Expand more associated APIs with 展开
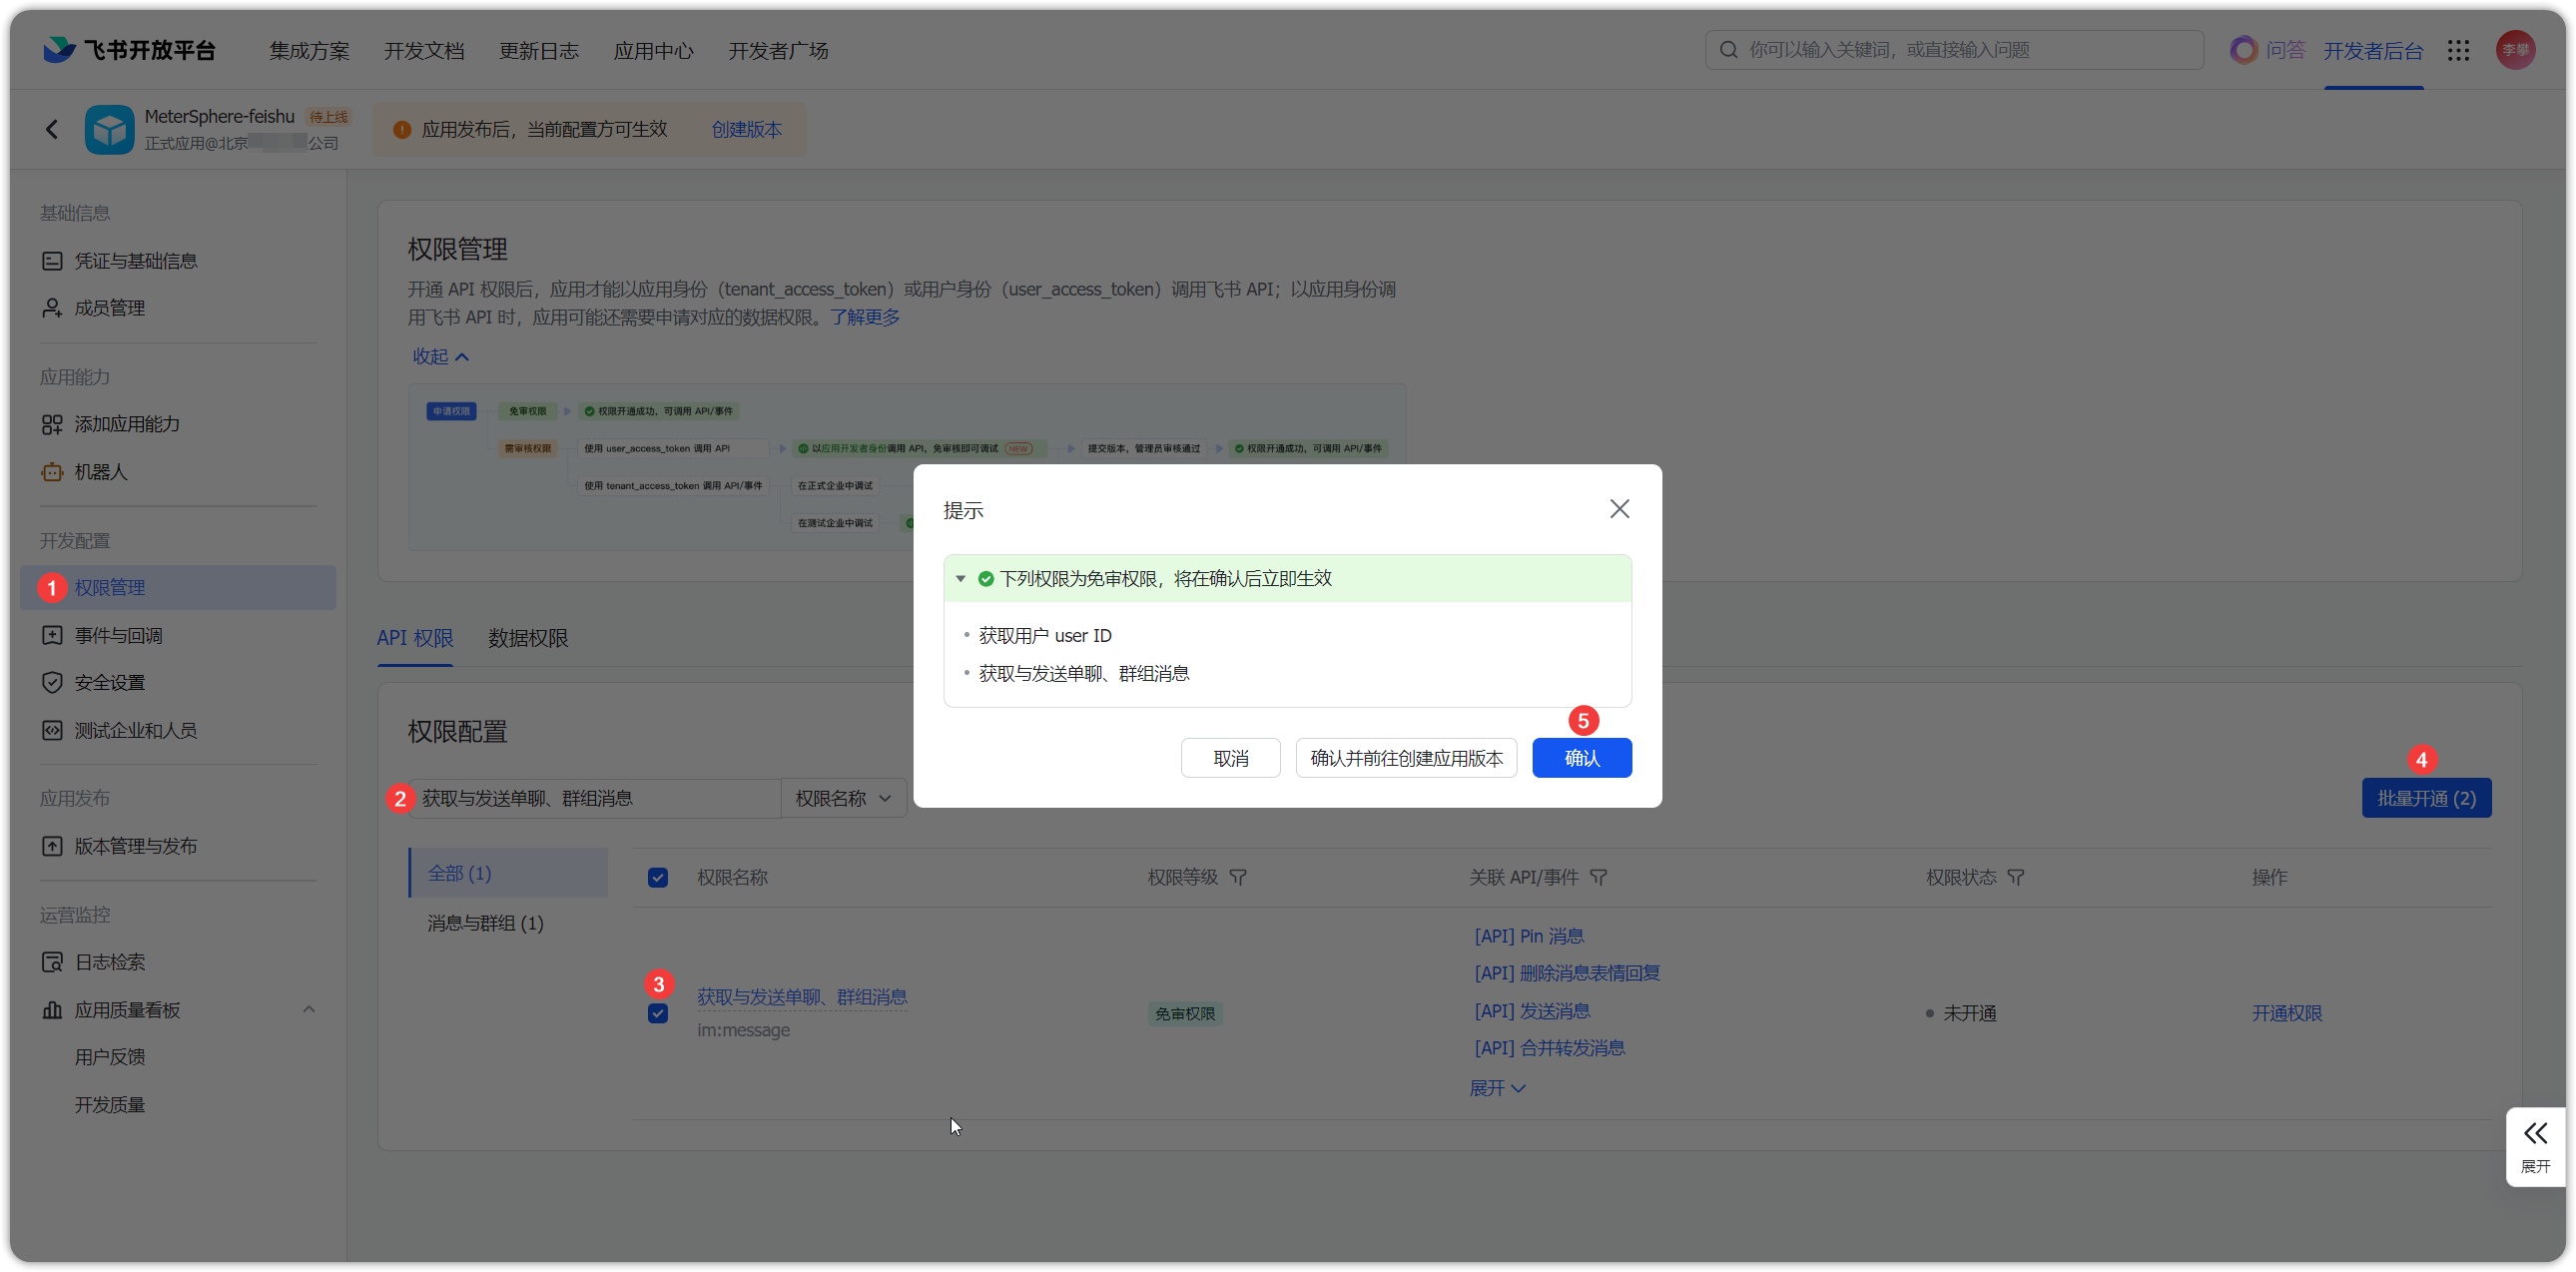Image resolution: width=2576 pixels, height=1272 pixels. (x=1497, y=1088)
